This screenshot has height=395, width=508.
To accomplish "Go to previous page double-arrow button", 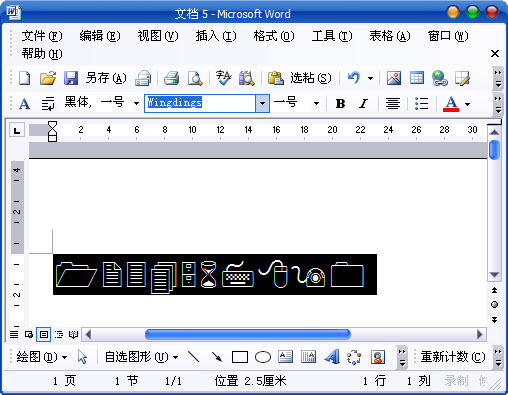I will tap(494, 290).
